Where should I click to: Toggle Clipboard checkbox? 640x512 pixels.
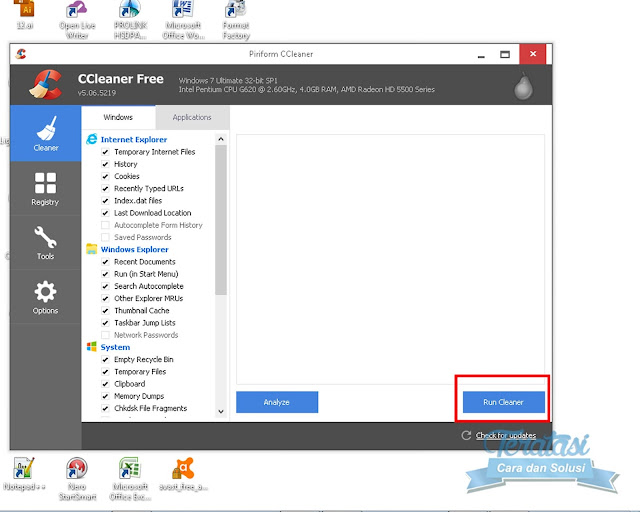point(105,384)
